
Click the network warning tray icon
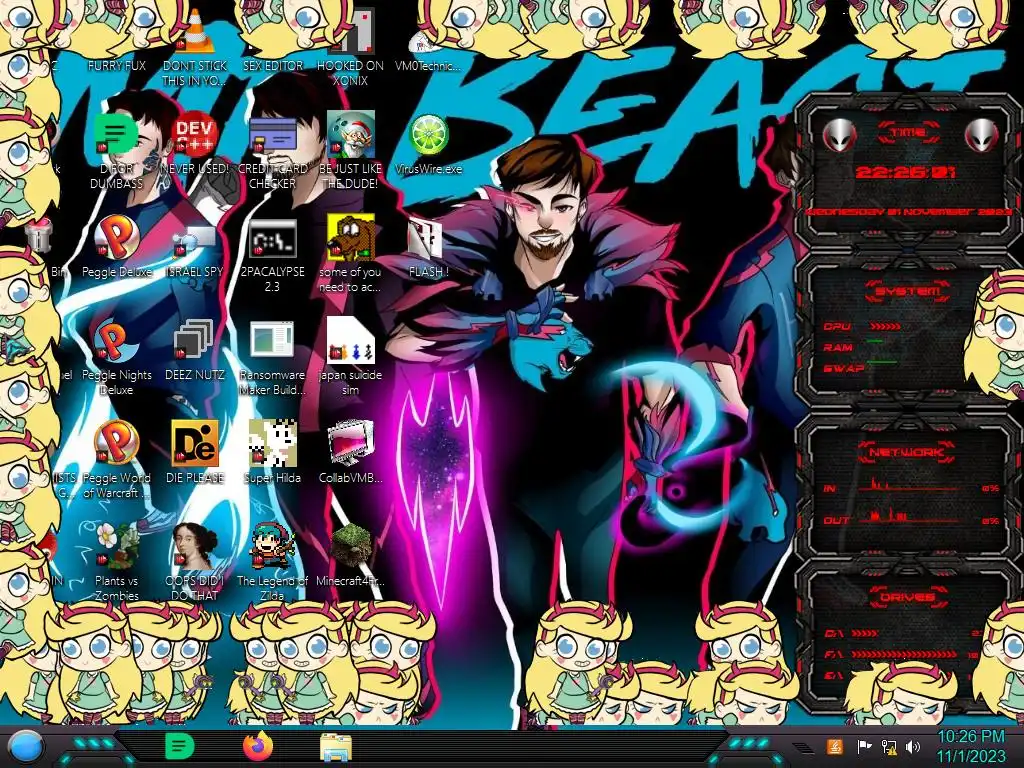pyautogui.click(x=889, y=746)
